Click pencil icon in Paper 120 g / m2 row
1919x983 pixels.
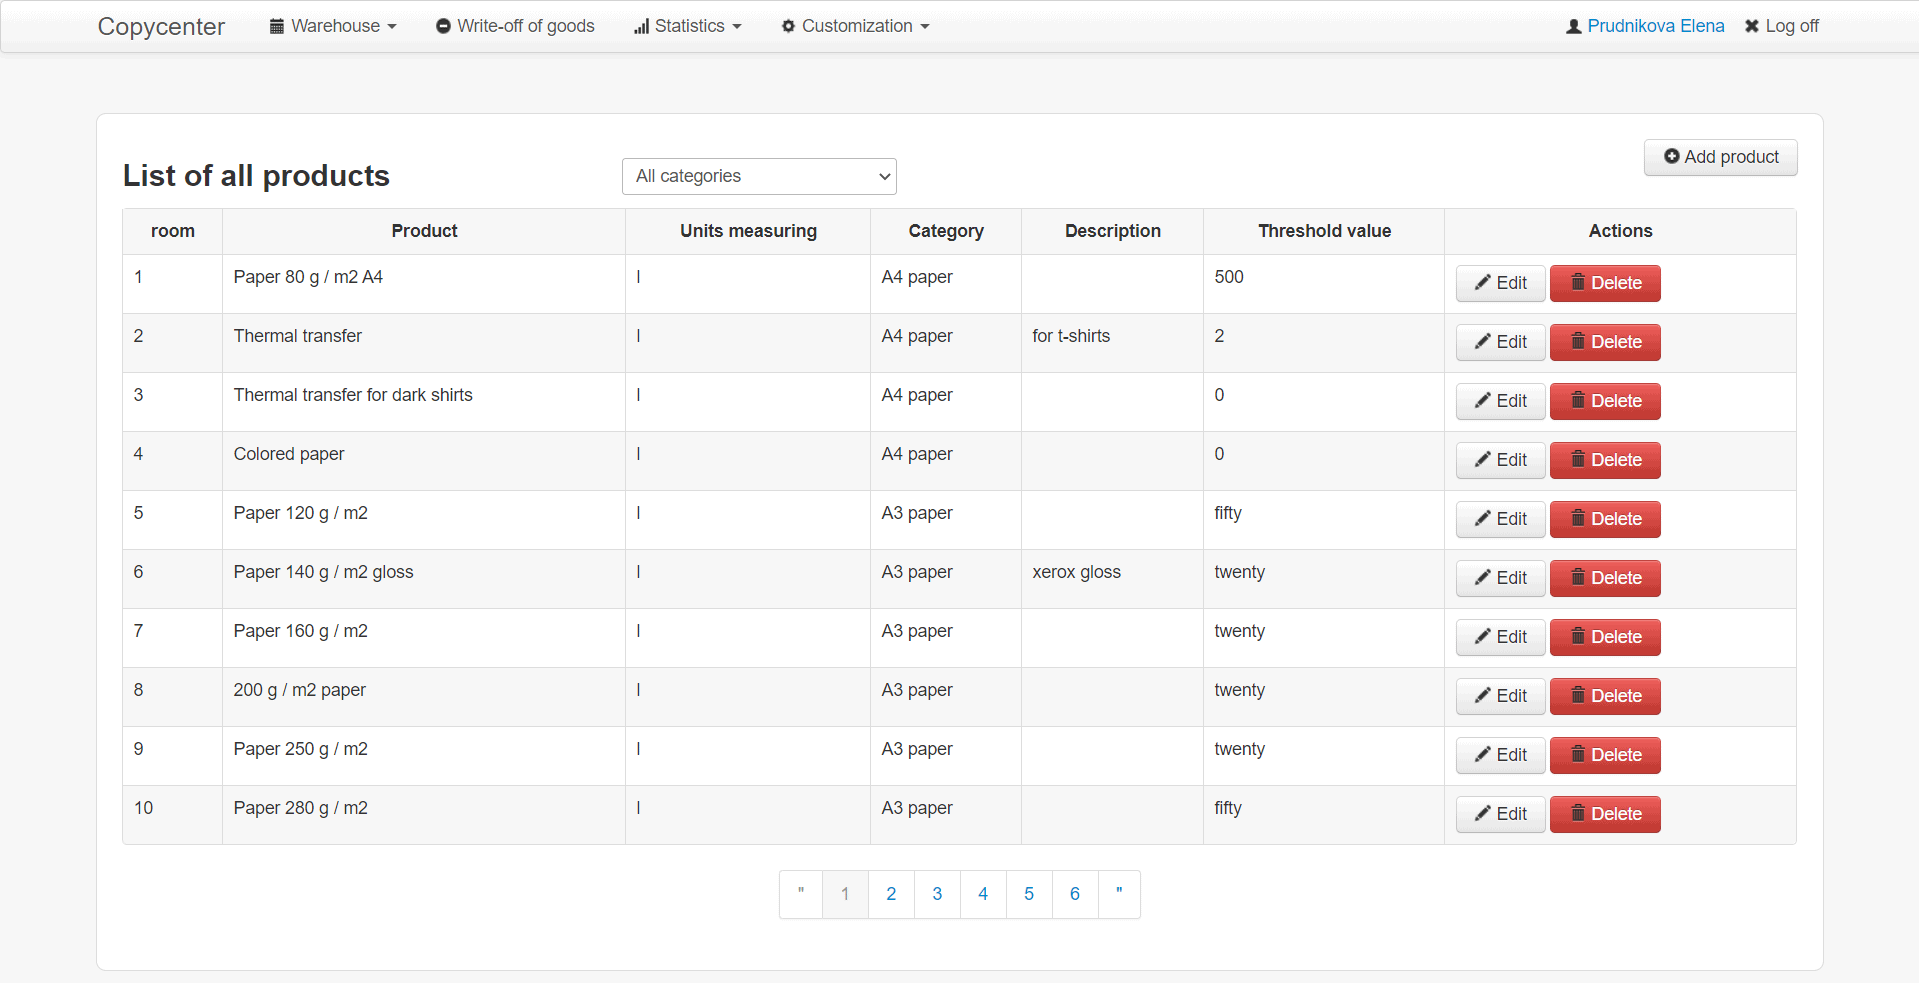1483,519
